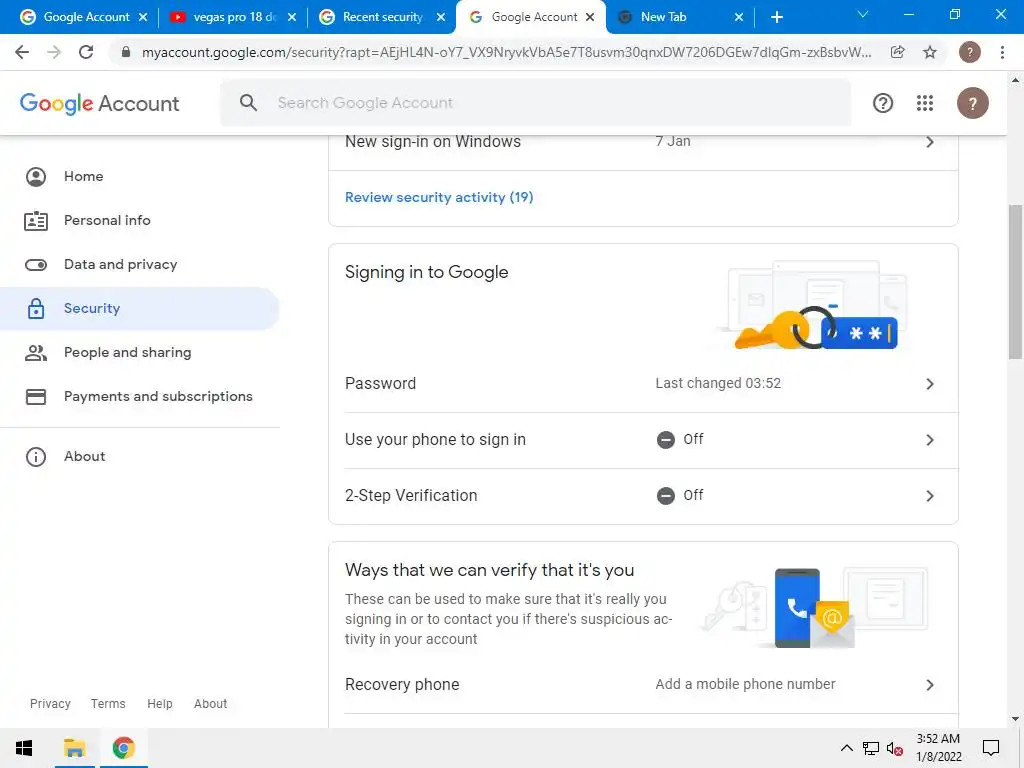The image size is (1024, 768).
Task: Open the Chrome profile avatar in toolbar
Action: pos(970,52)
